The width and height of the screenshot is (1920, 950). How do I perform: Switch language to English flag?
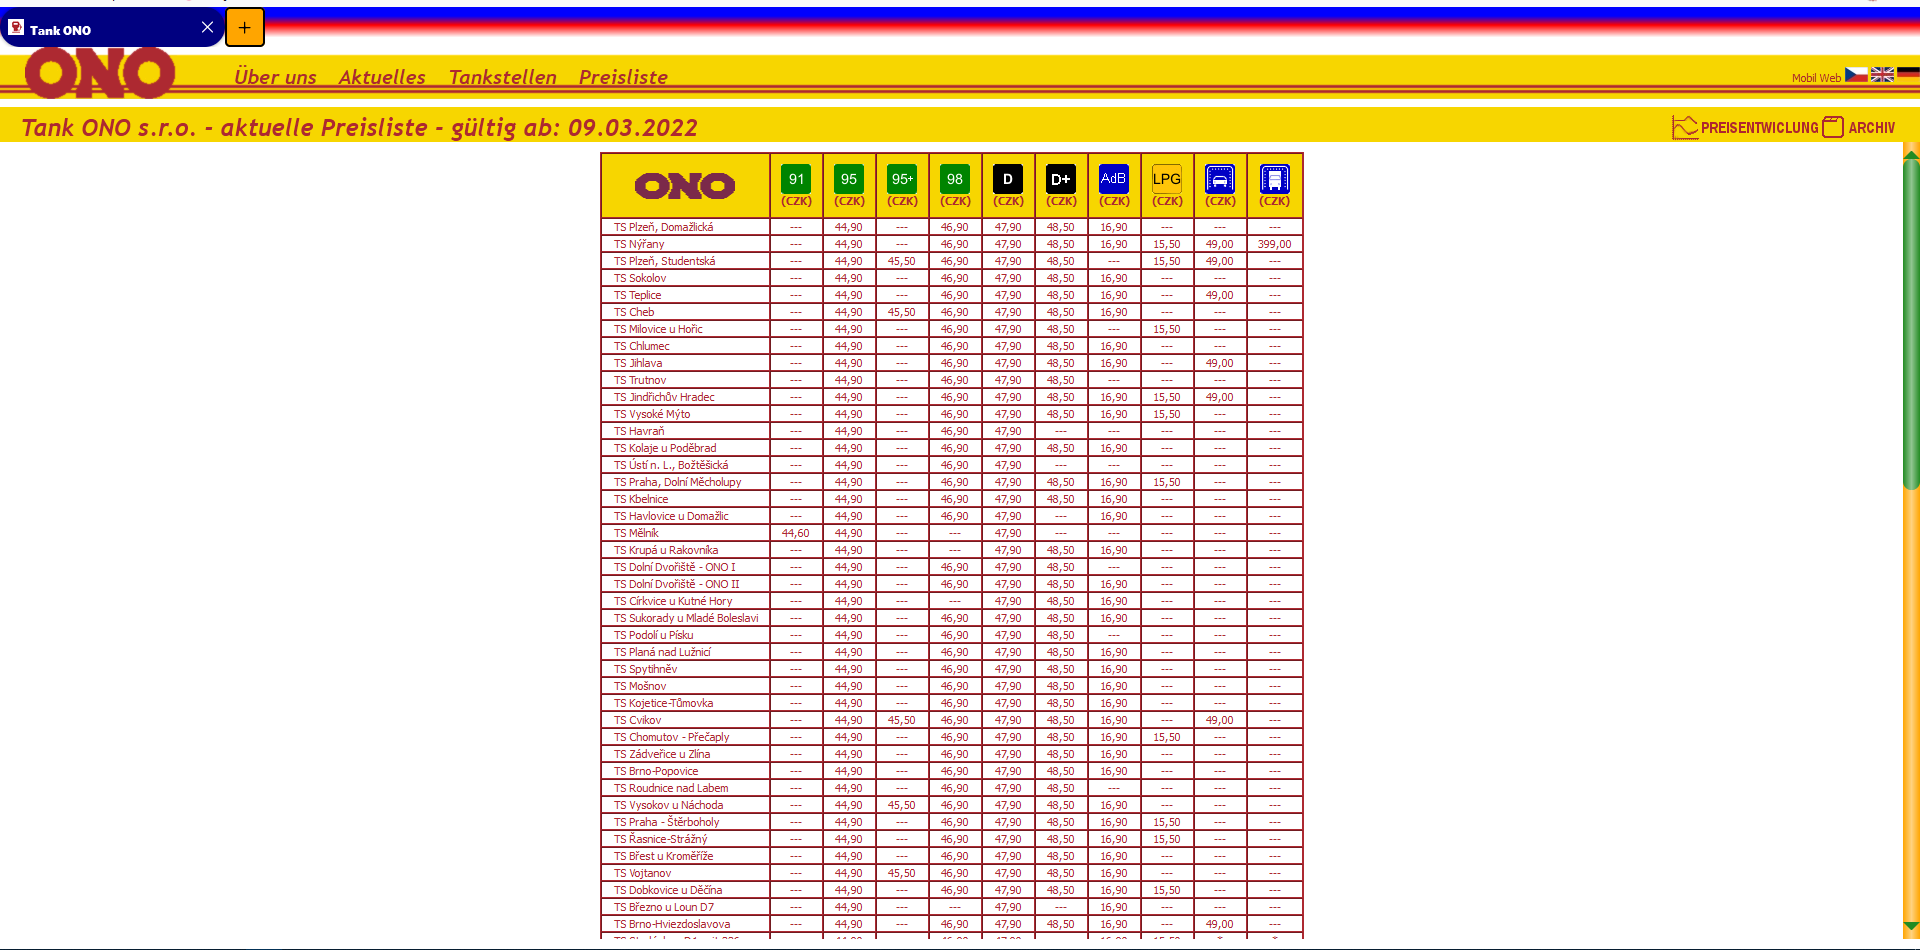(1882, 74)
